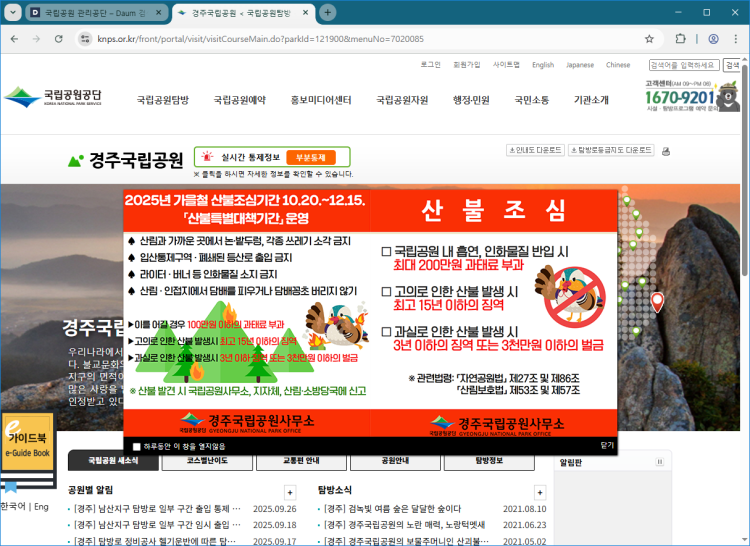Click the Korea National Park Service logo
Screen dimensions: 750x546
click(x=53, y=99)
